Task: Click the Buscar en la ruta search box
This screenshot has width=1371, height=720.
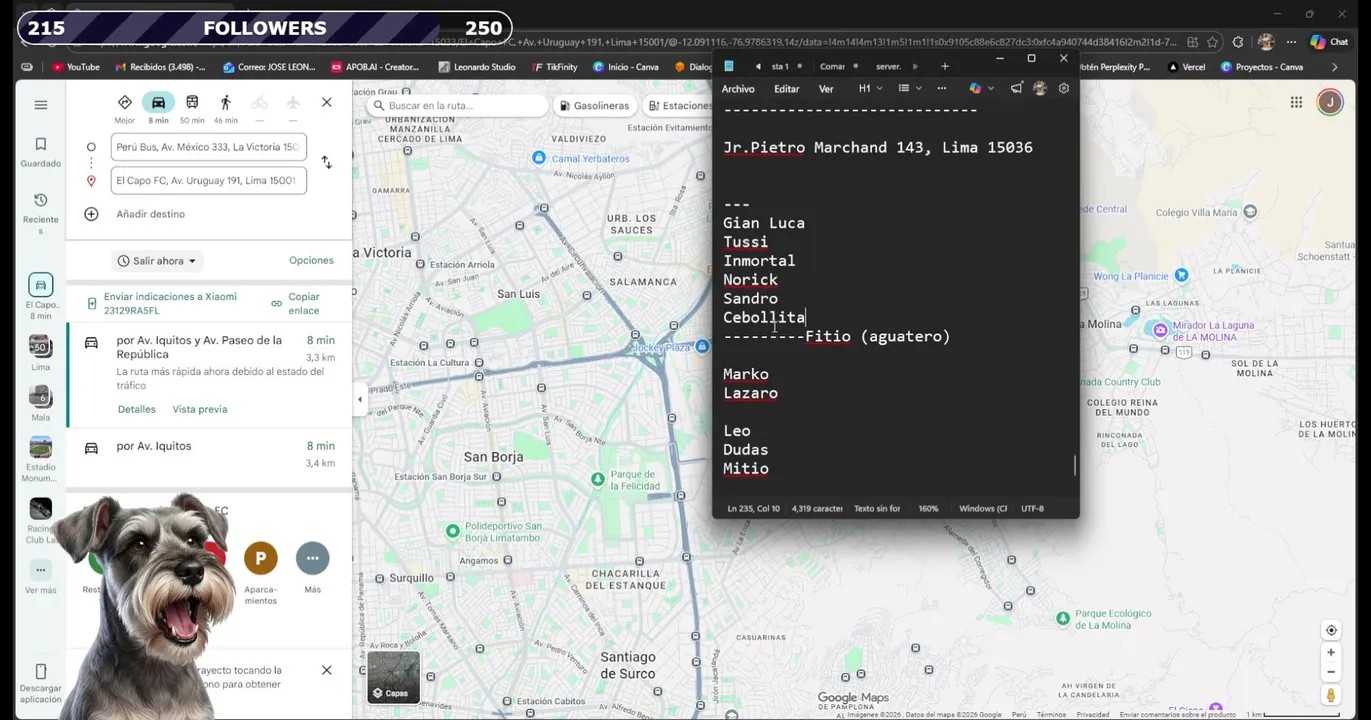Action: tap(458, 106)
